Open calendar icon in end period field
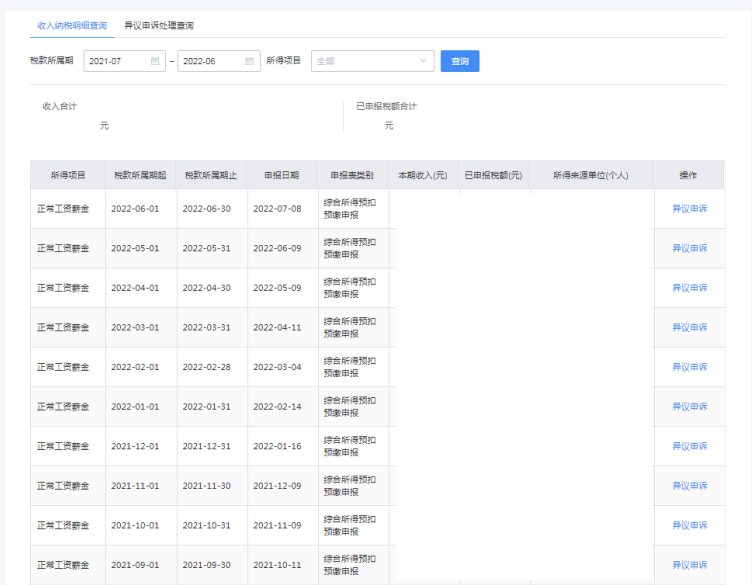 point(249,61)
